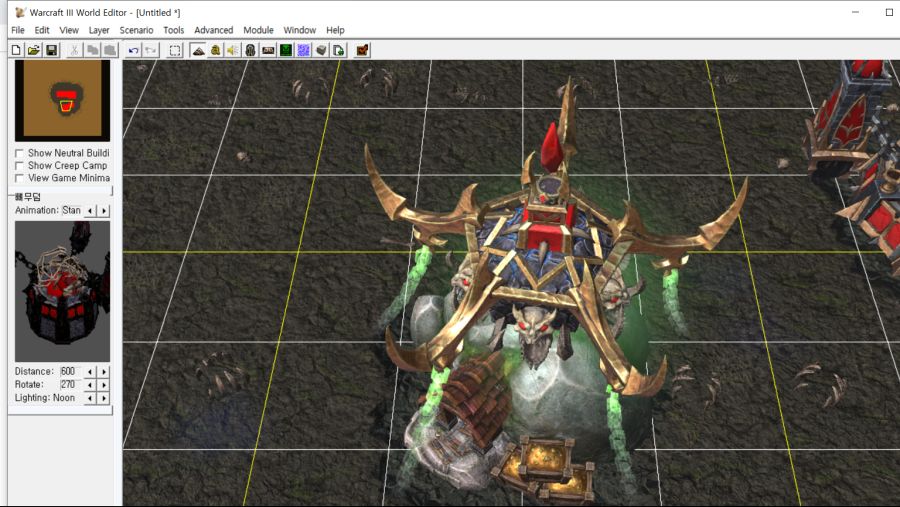This screenshot has height=507, width=900.
Task: Open the Asset Manager page icon
Action: coord(339,51)
